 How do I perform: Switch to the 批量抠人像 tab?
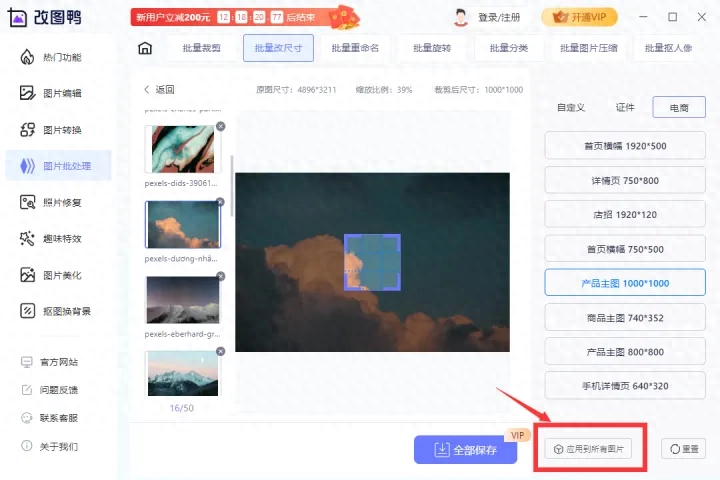pos(668,48)
